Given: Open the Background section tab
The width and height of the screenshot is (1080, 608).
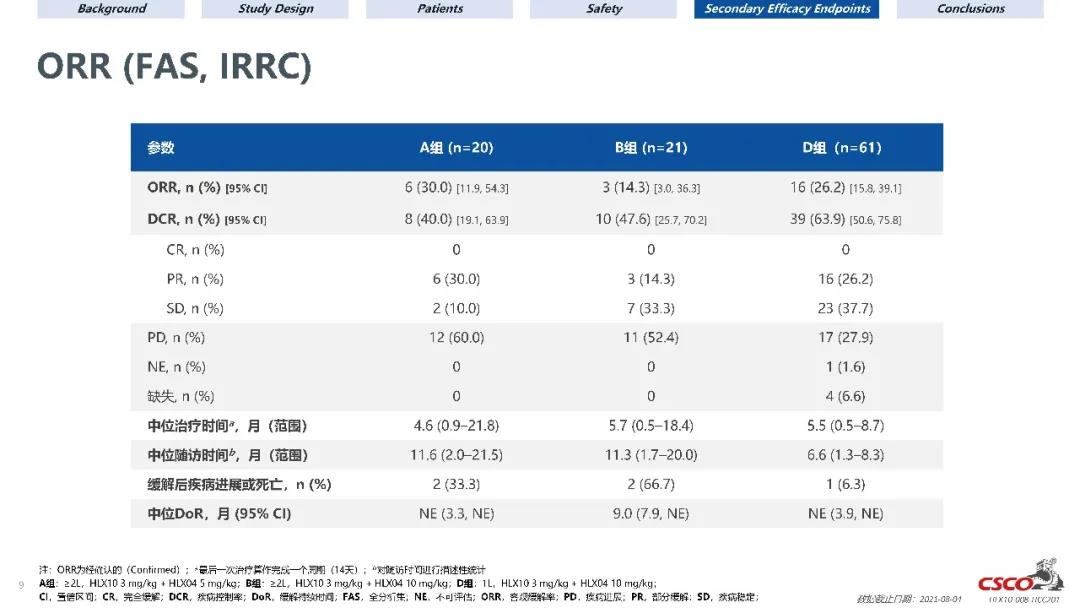Looking at the screenshot, I should tap(112, 9).
